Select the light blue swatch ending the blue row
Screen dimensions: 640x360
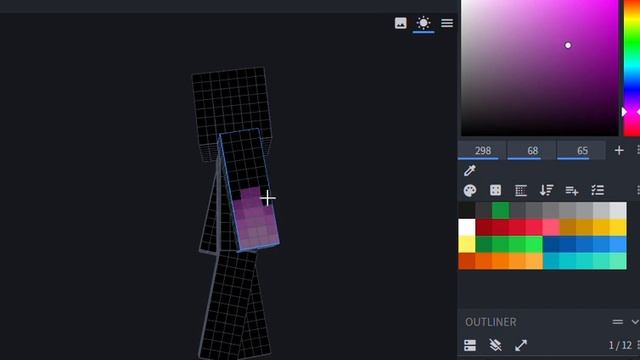click(618, 244)
